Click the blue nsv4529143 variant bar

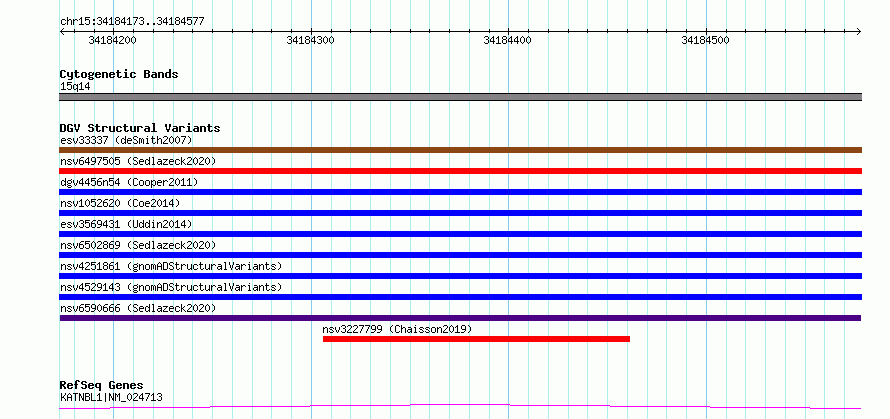(461, 297)
